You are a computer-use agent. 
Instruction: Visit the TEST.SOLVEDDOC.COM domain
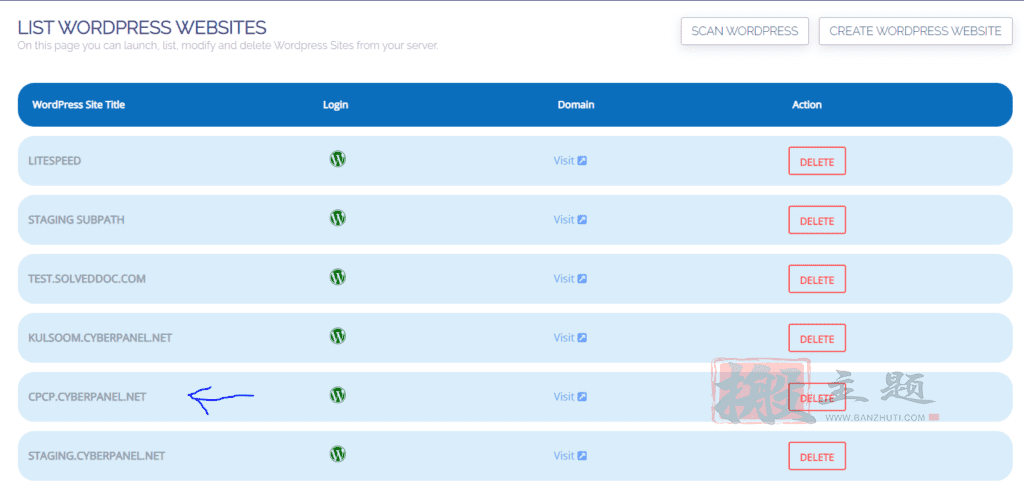[x=570, y=279]
